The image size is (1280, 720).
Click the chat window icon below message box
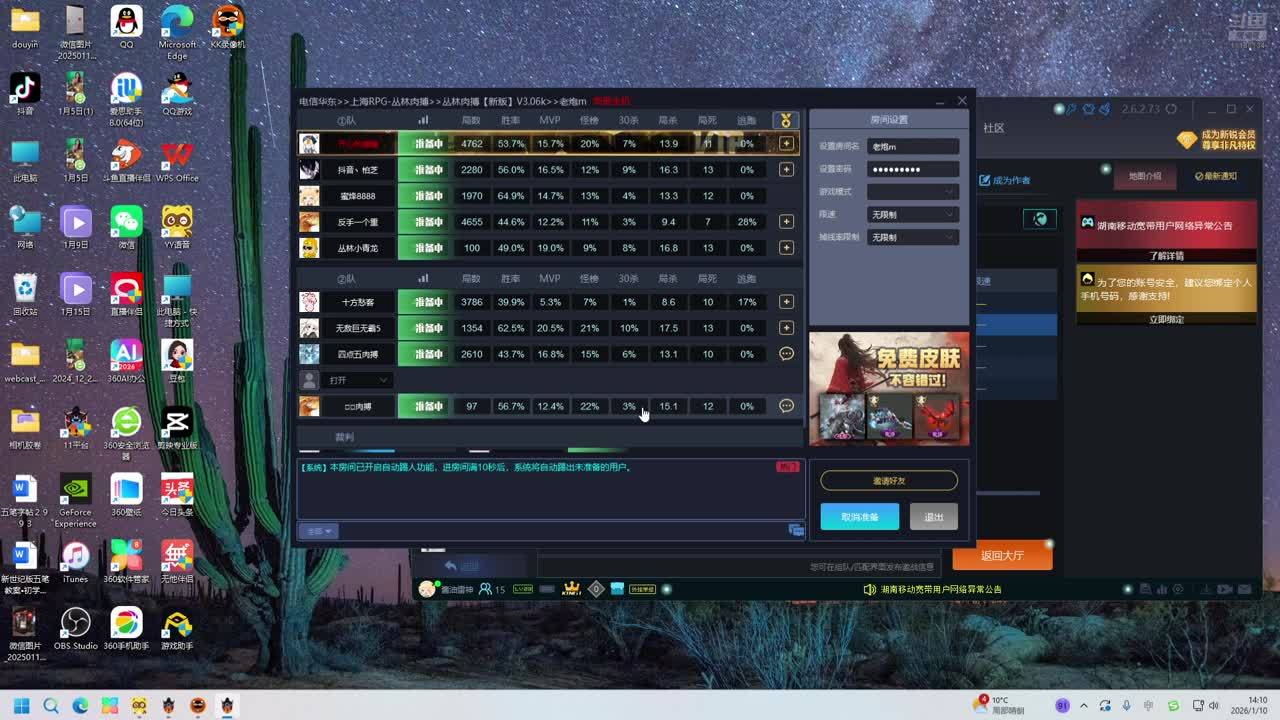coord(796,531)
